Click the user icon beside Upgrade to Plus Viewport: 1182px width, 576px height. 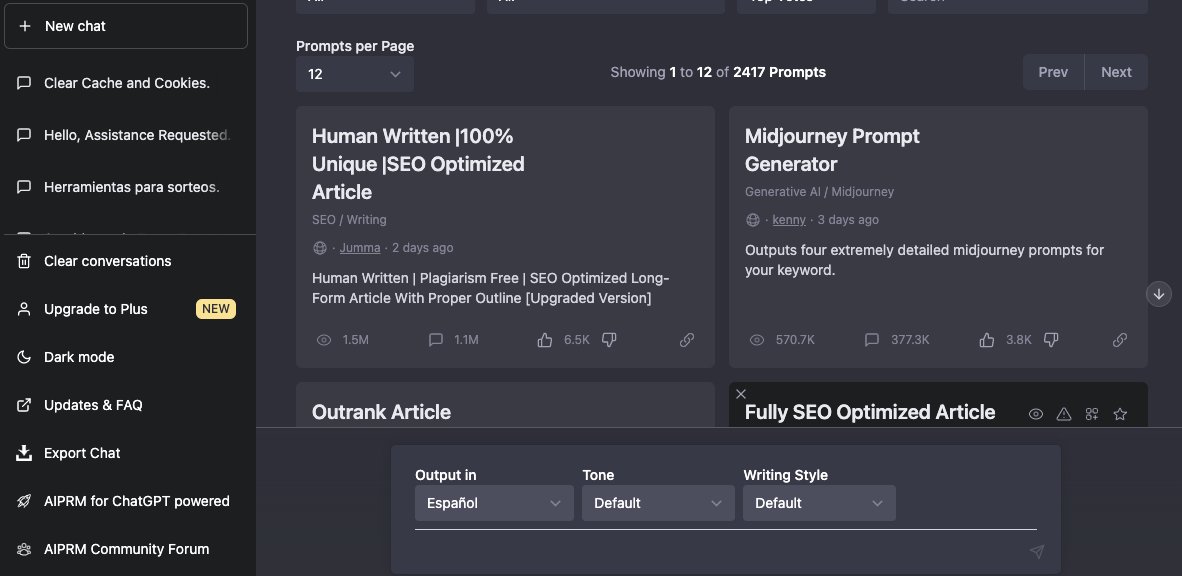(x=24, y=309)
